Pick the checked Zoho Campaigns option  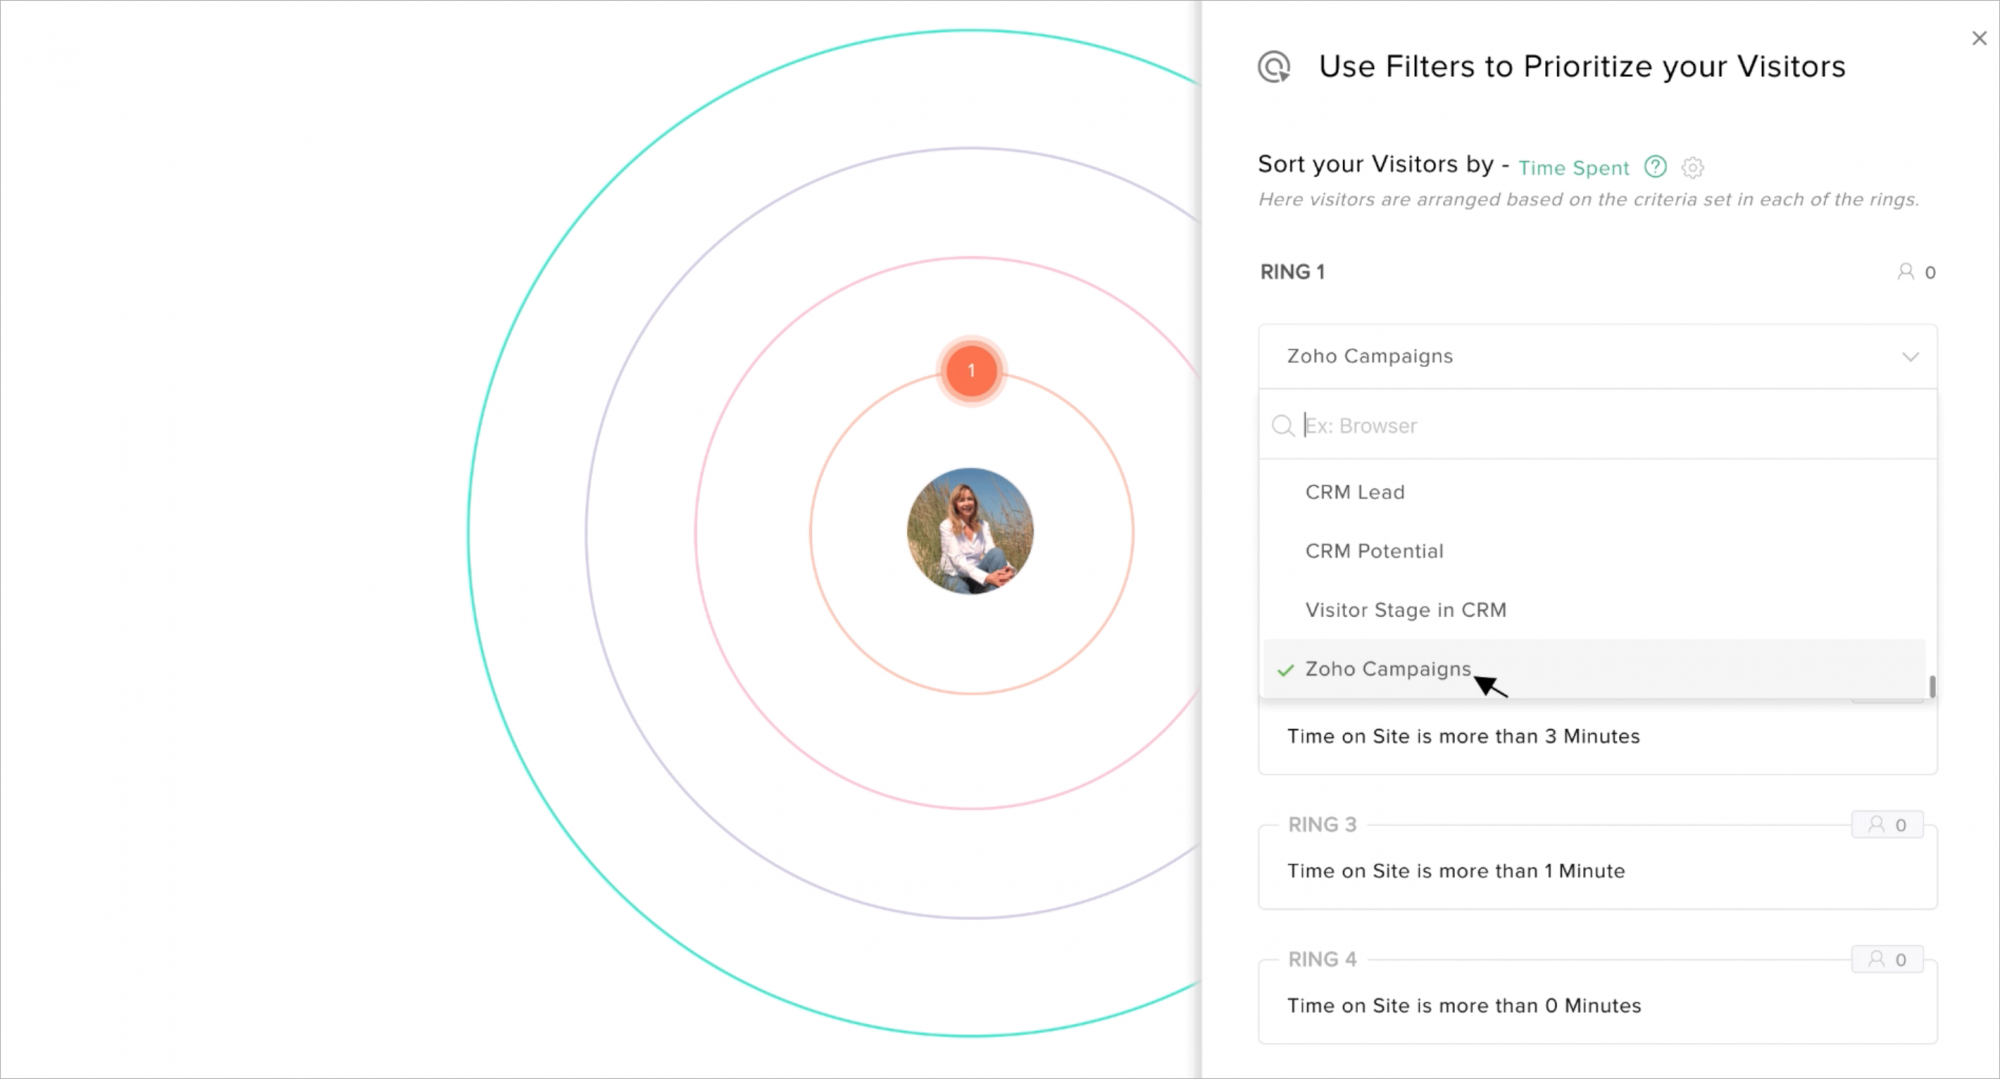pyautogui.click(x=1388, y=669)
